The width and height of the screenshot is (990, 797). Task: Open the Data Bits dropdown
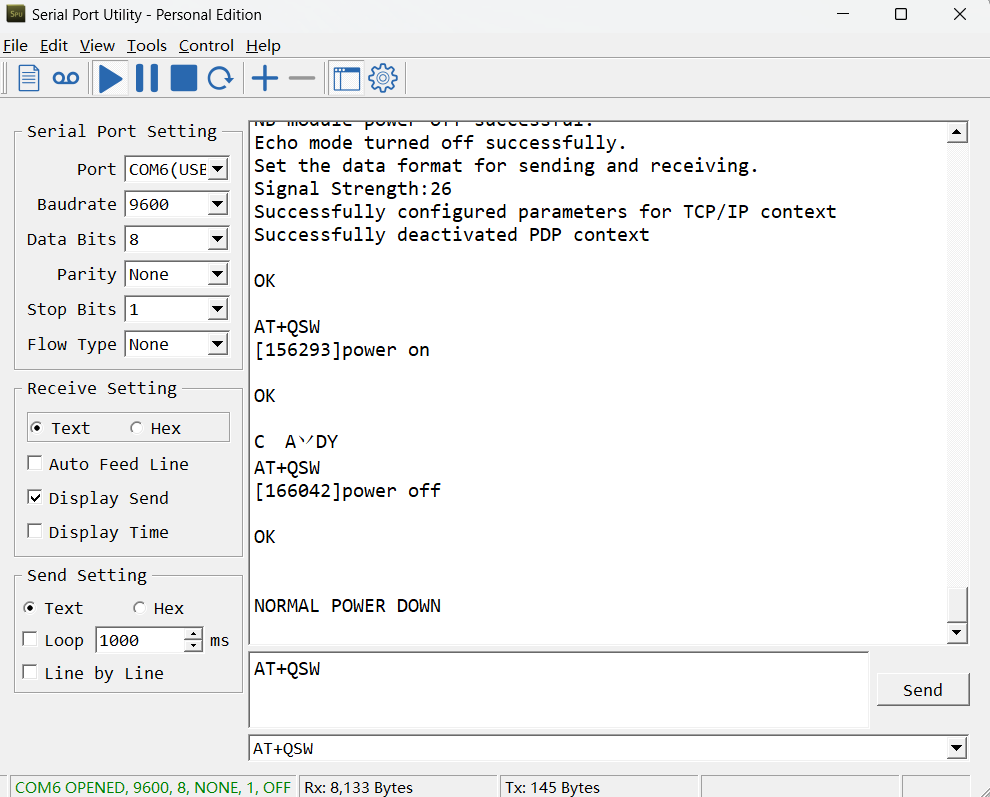tap(217, 239)
